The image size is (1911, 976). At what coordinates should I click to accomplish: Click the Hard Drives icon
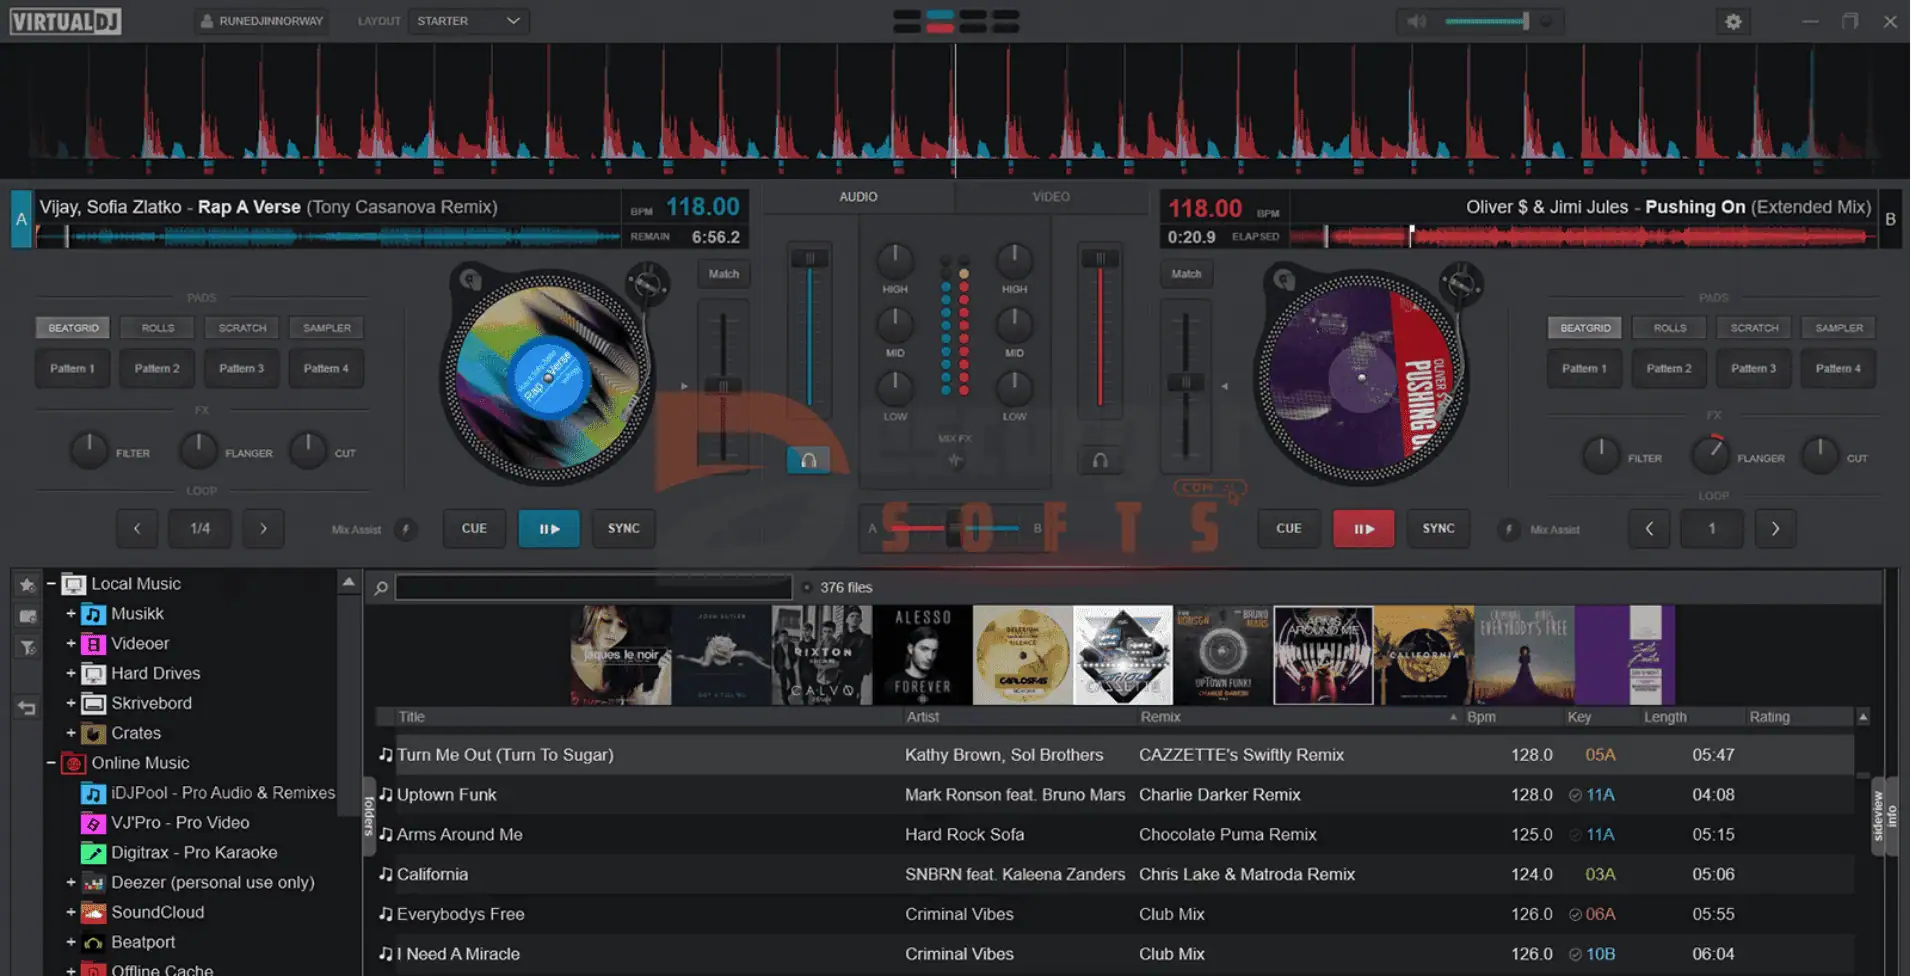93,674
